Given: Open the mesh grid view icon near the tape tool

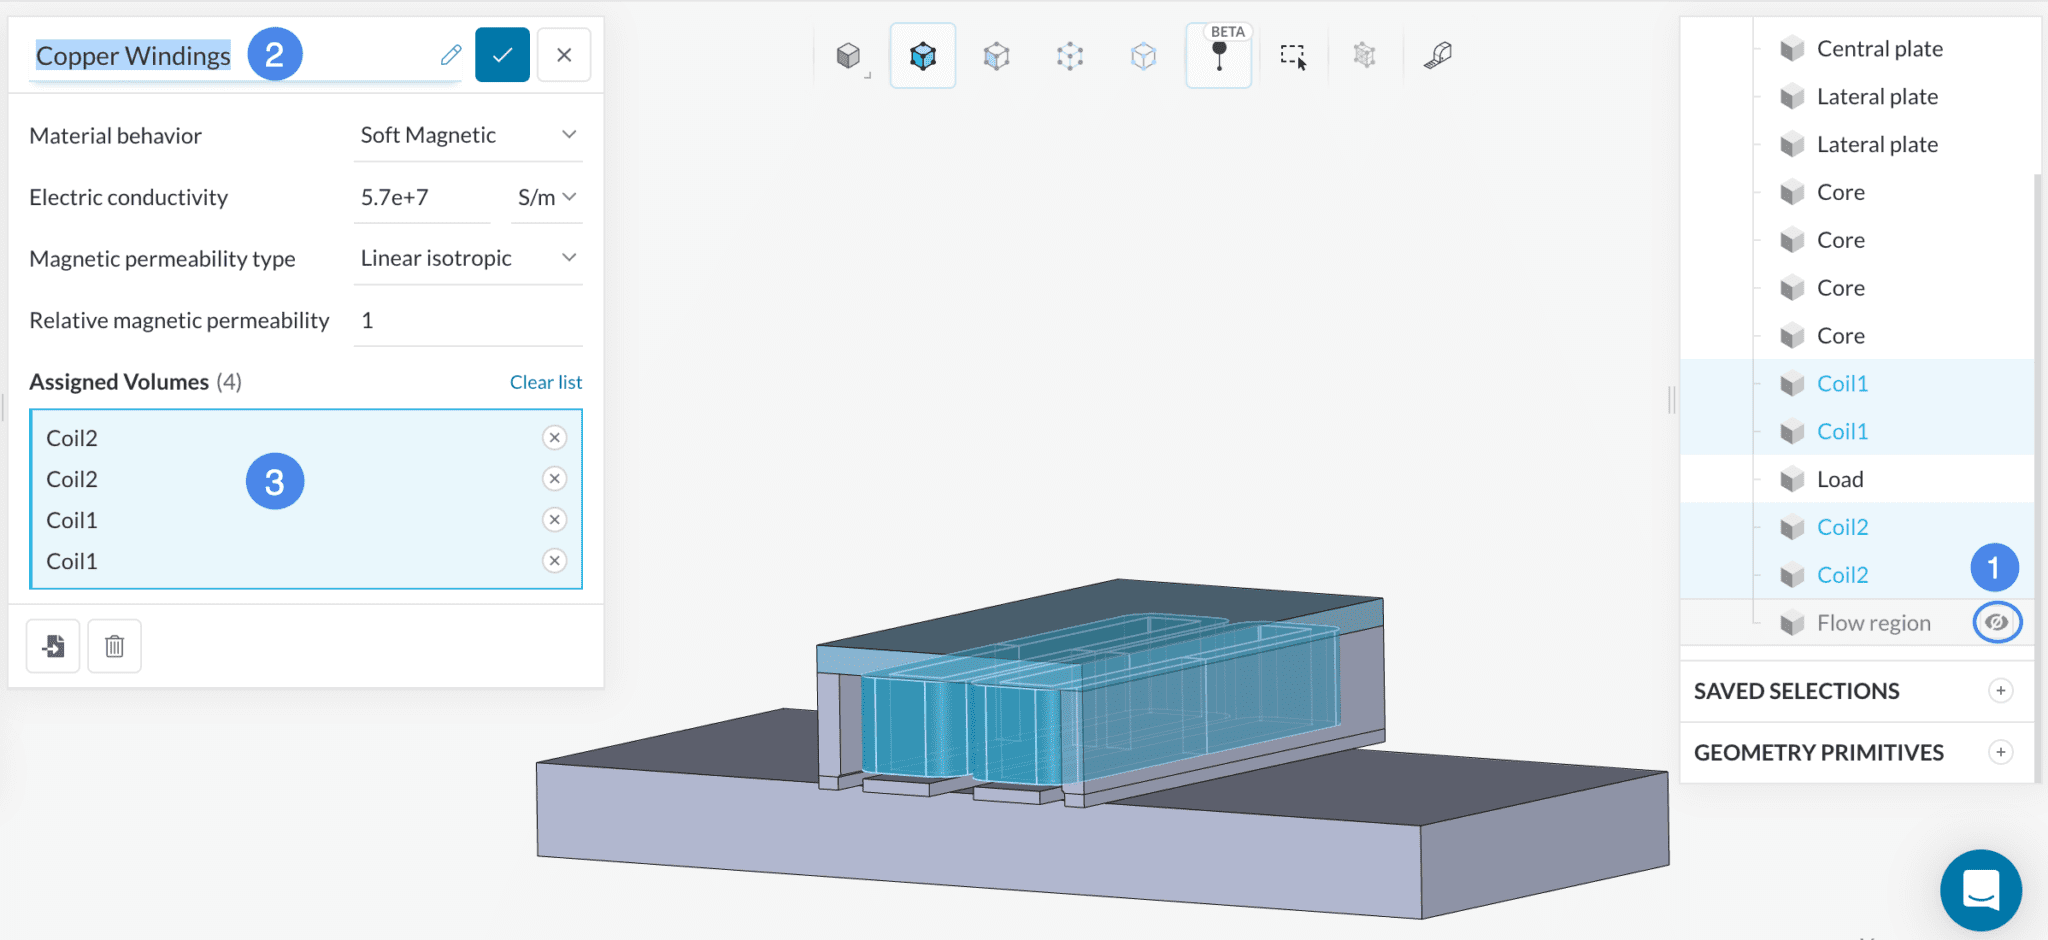Looking at the screenshot, I should (x=1365, y=56).
